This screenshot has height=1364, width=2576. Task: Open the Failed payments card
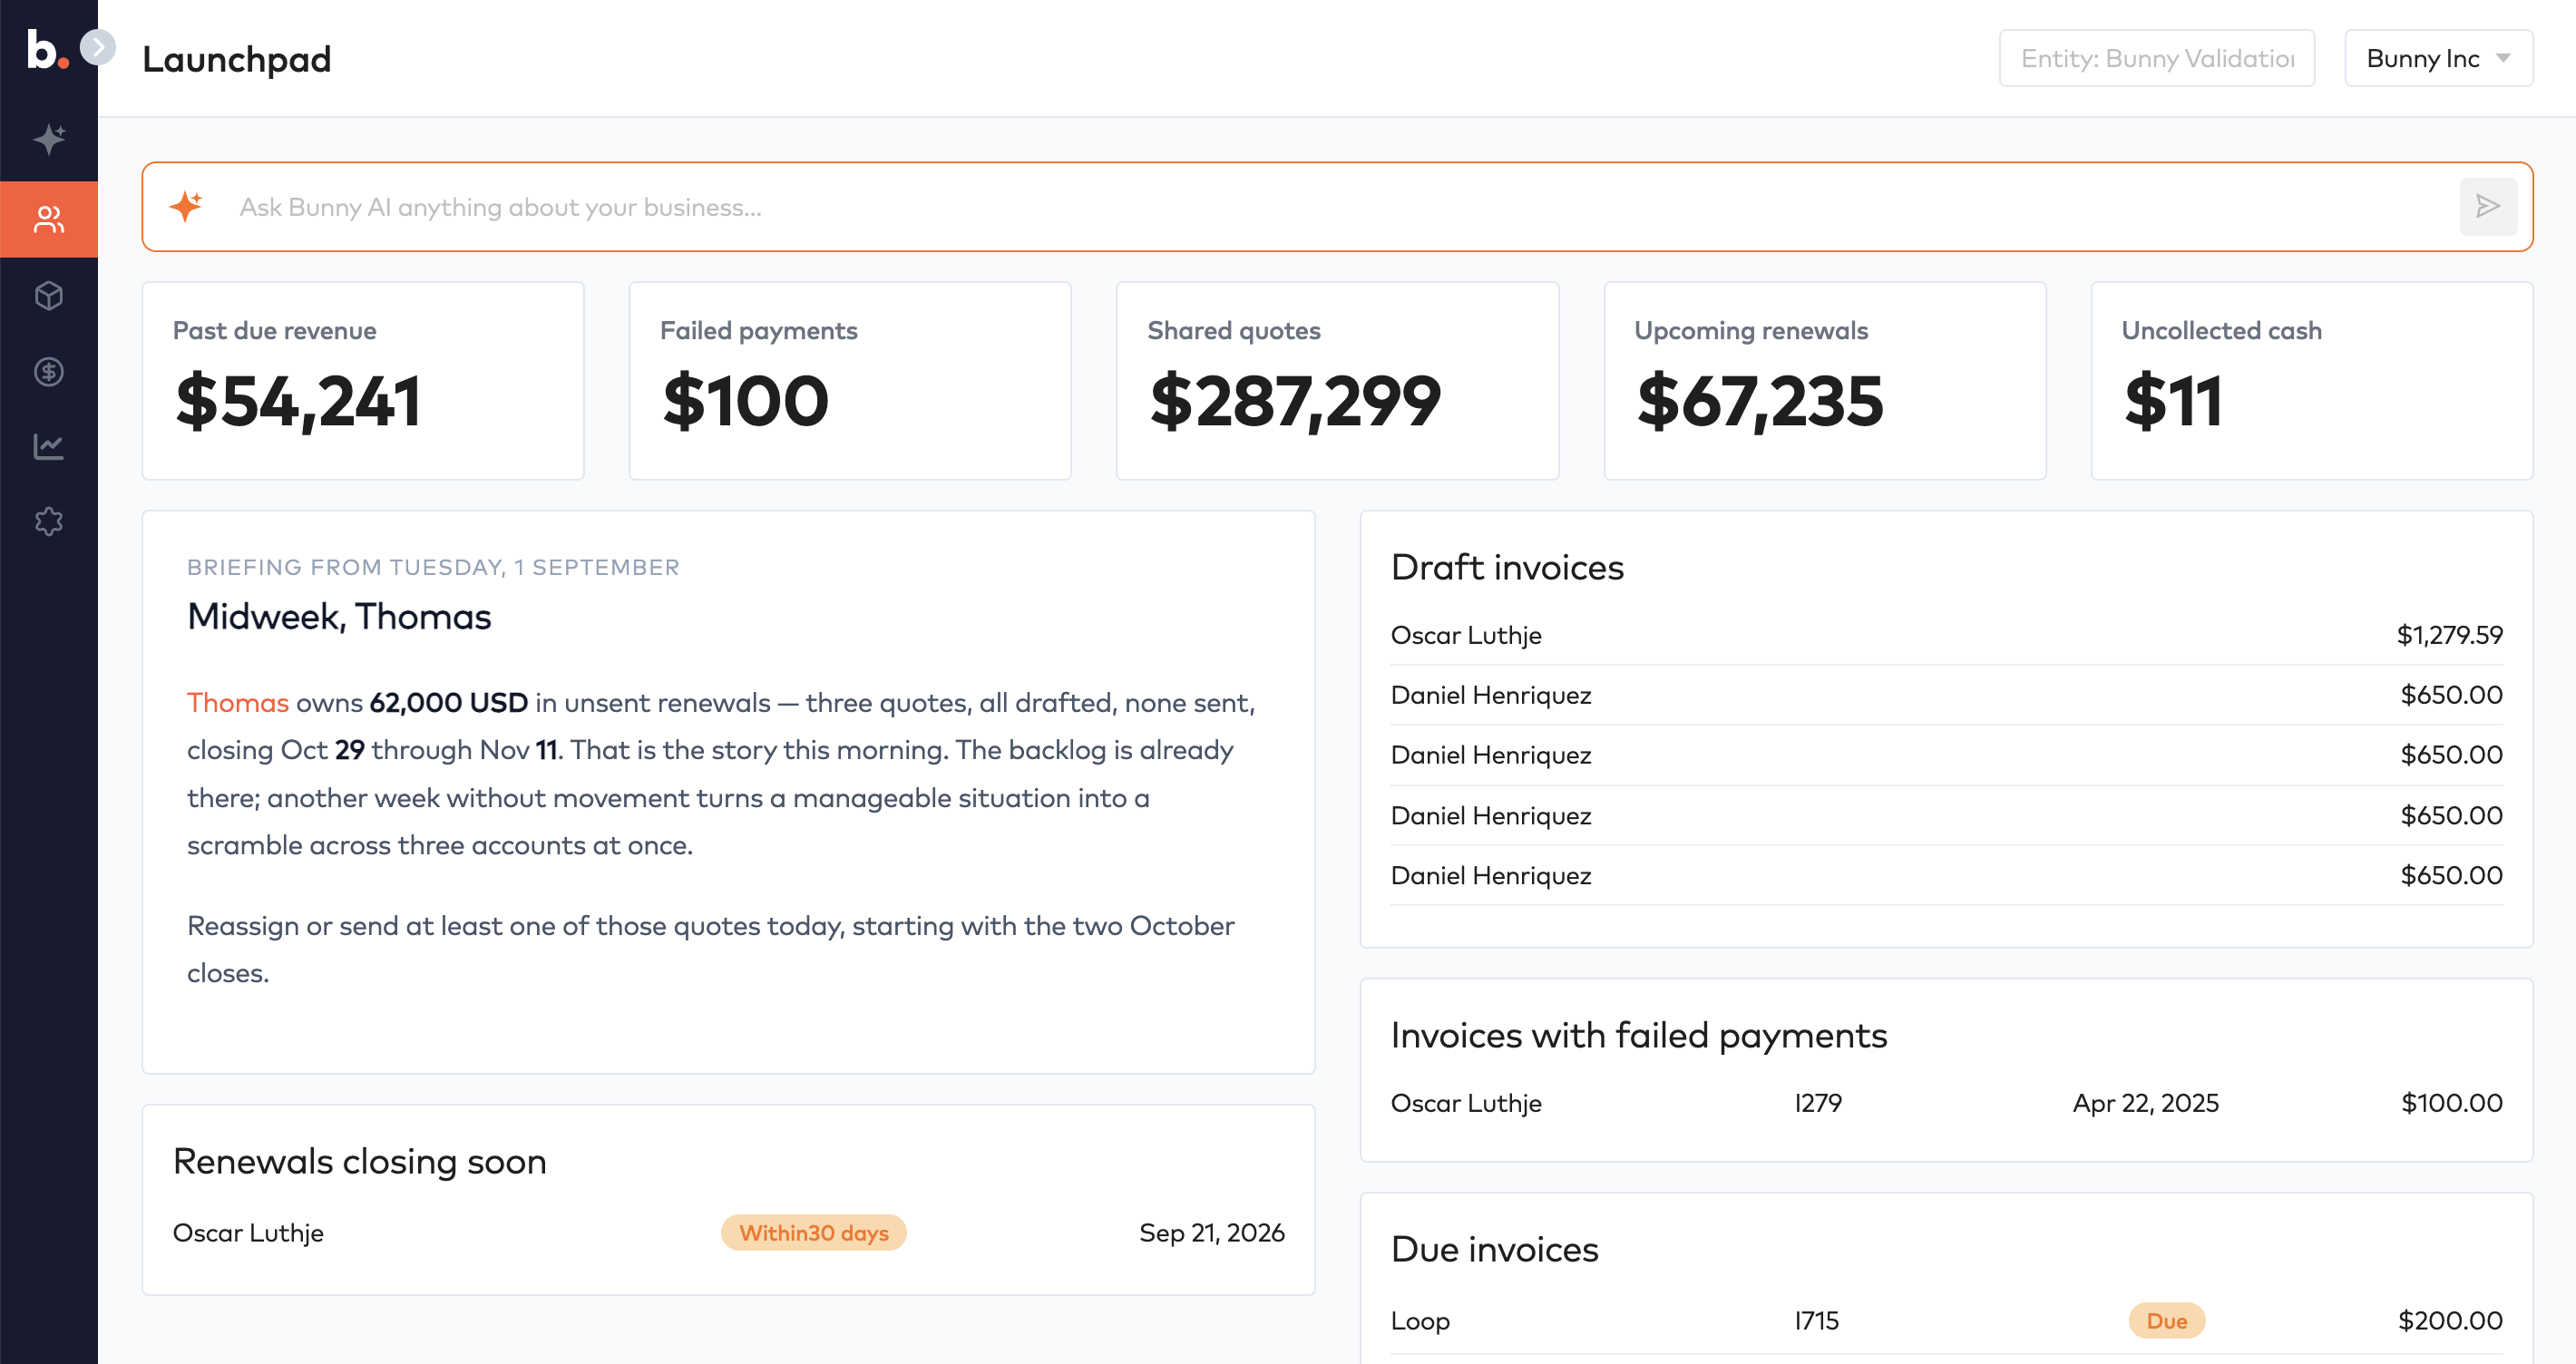pos(850,381)
